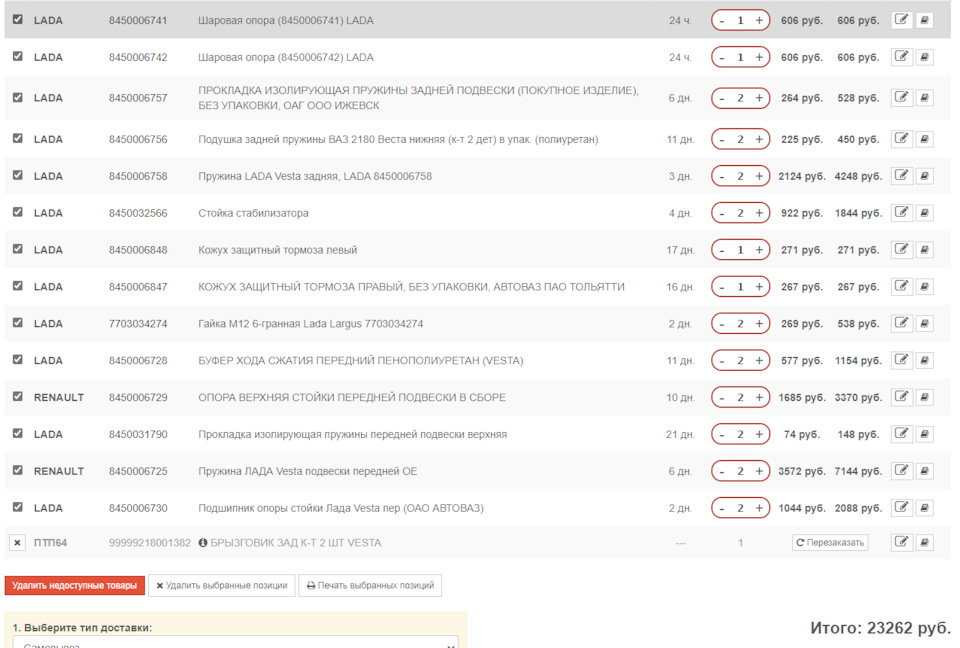Deselect the row with part 8450006756
The width and height of the screenshot is (960, 648).
pyautogui.click(x=18, y=138)
